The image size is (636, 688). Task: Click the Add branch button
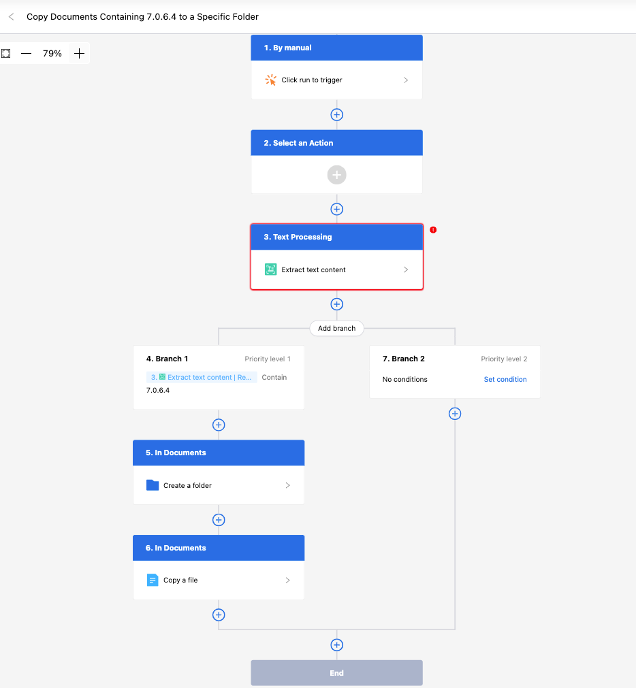click(x=336, y=328)
